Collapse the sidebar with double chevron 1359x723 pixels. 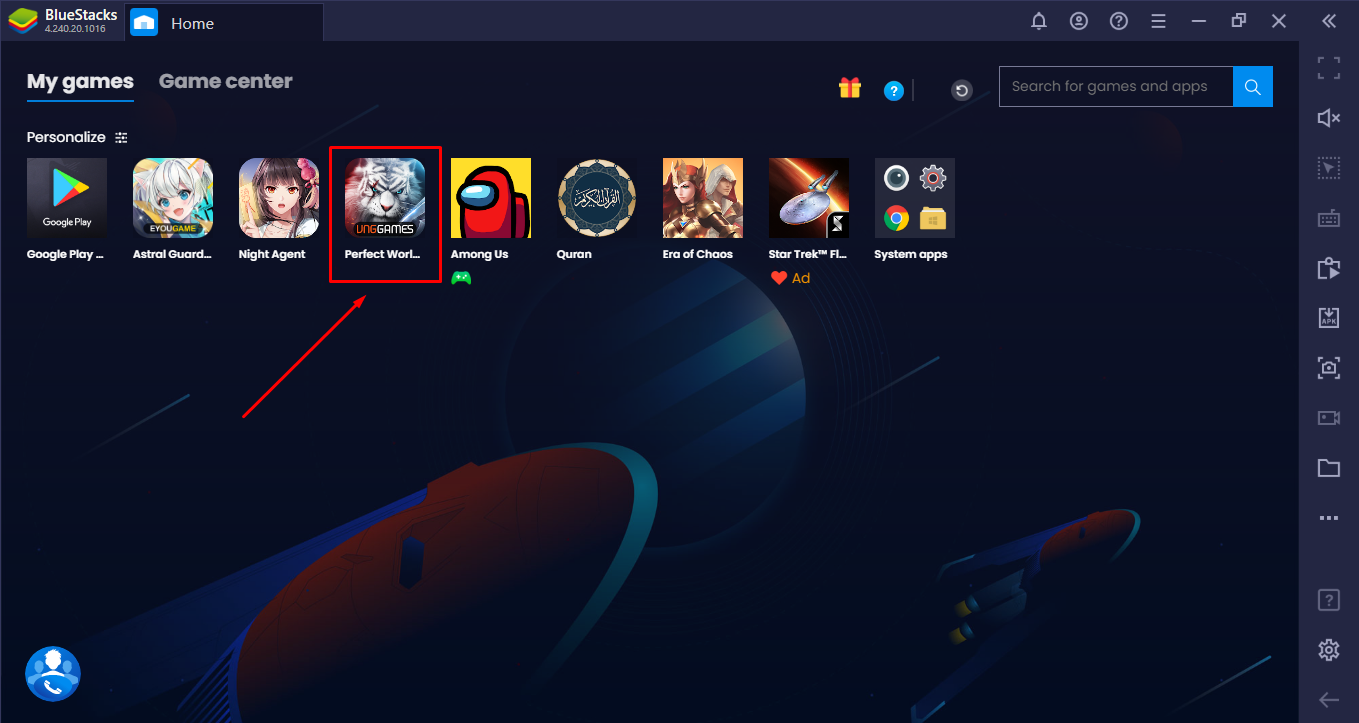pyautogui.click(x=1328, y=21)
